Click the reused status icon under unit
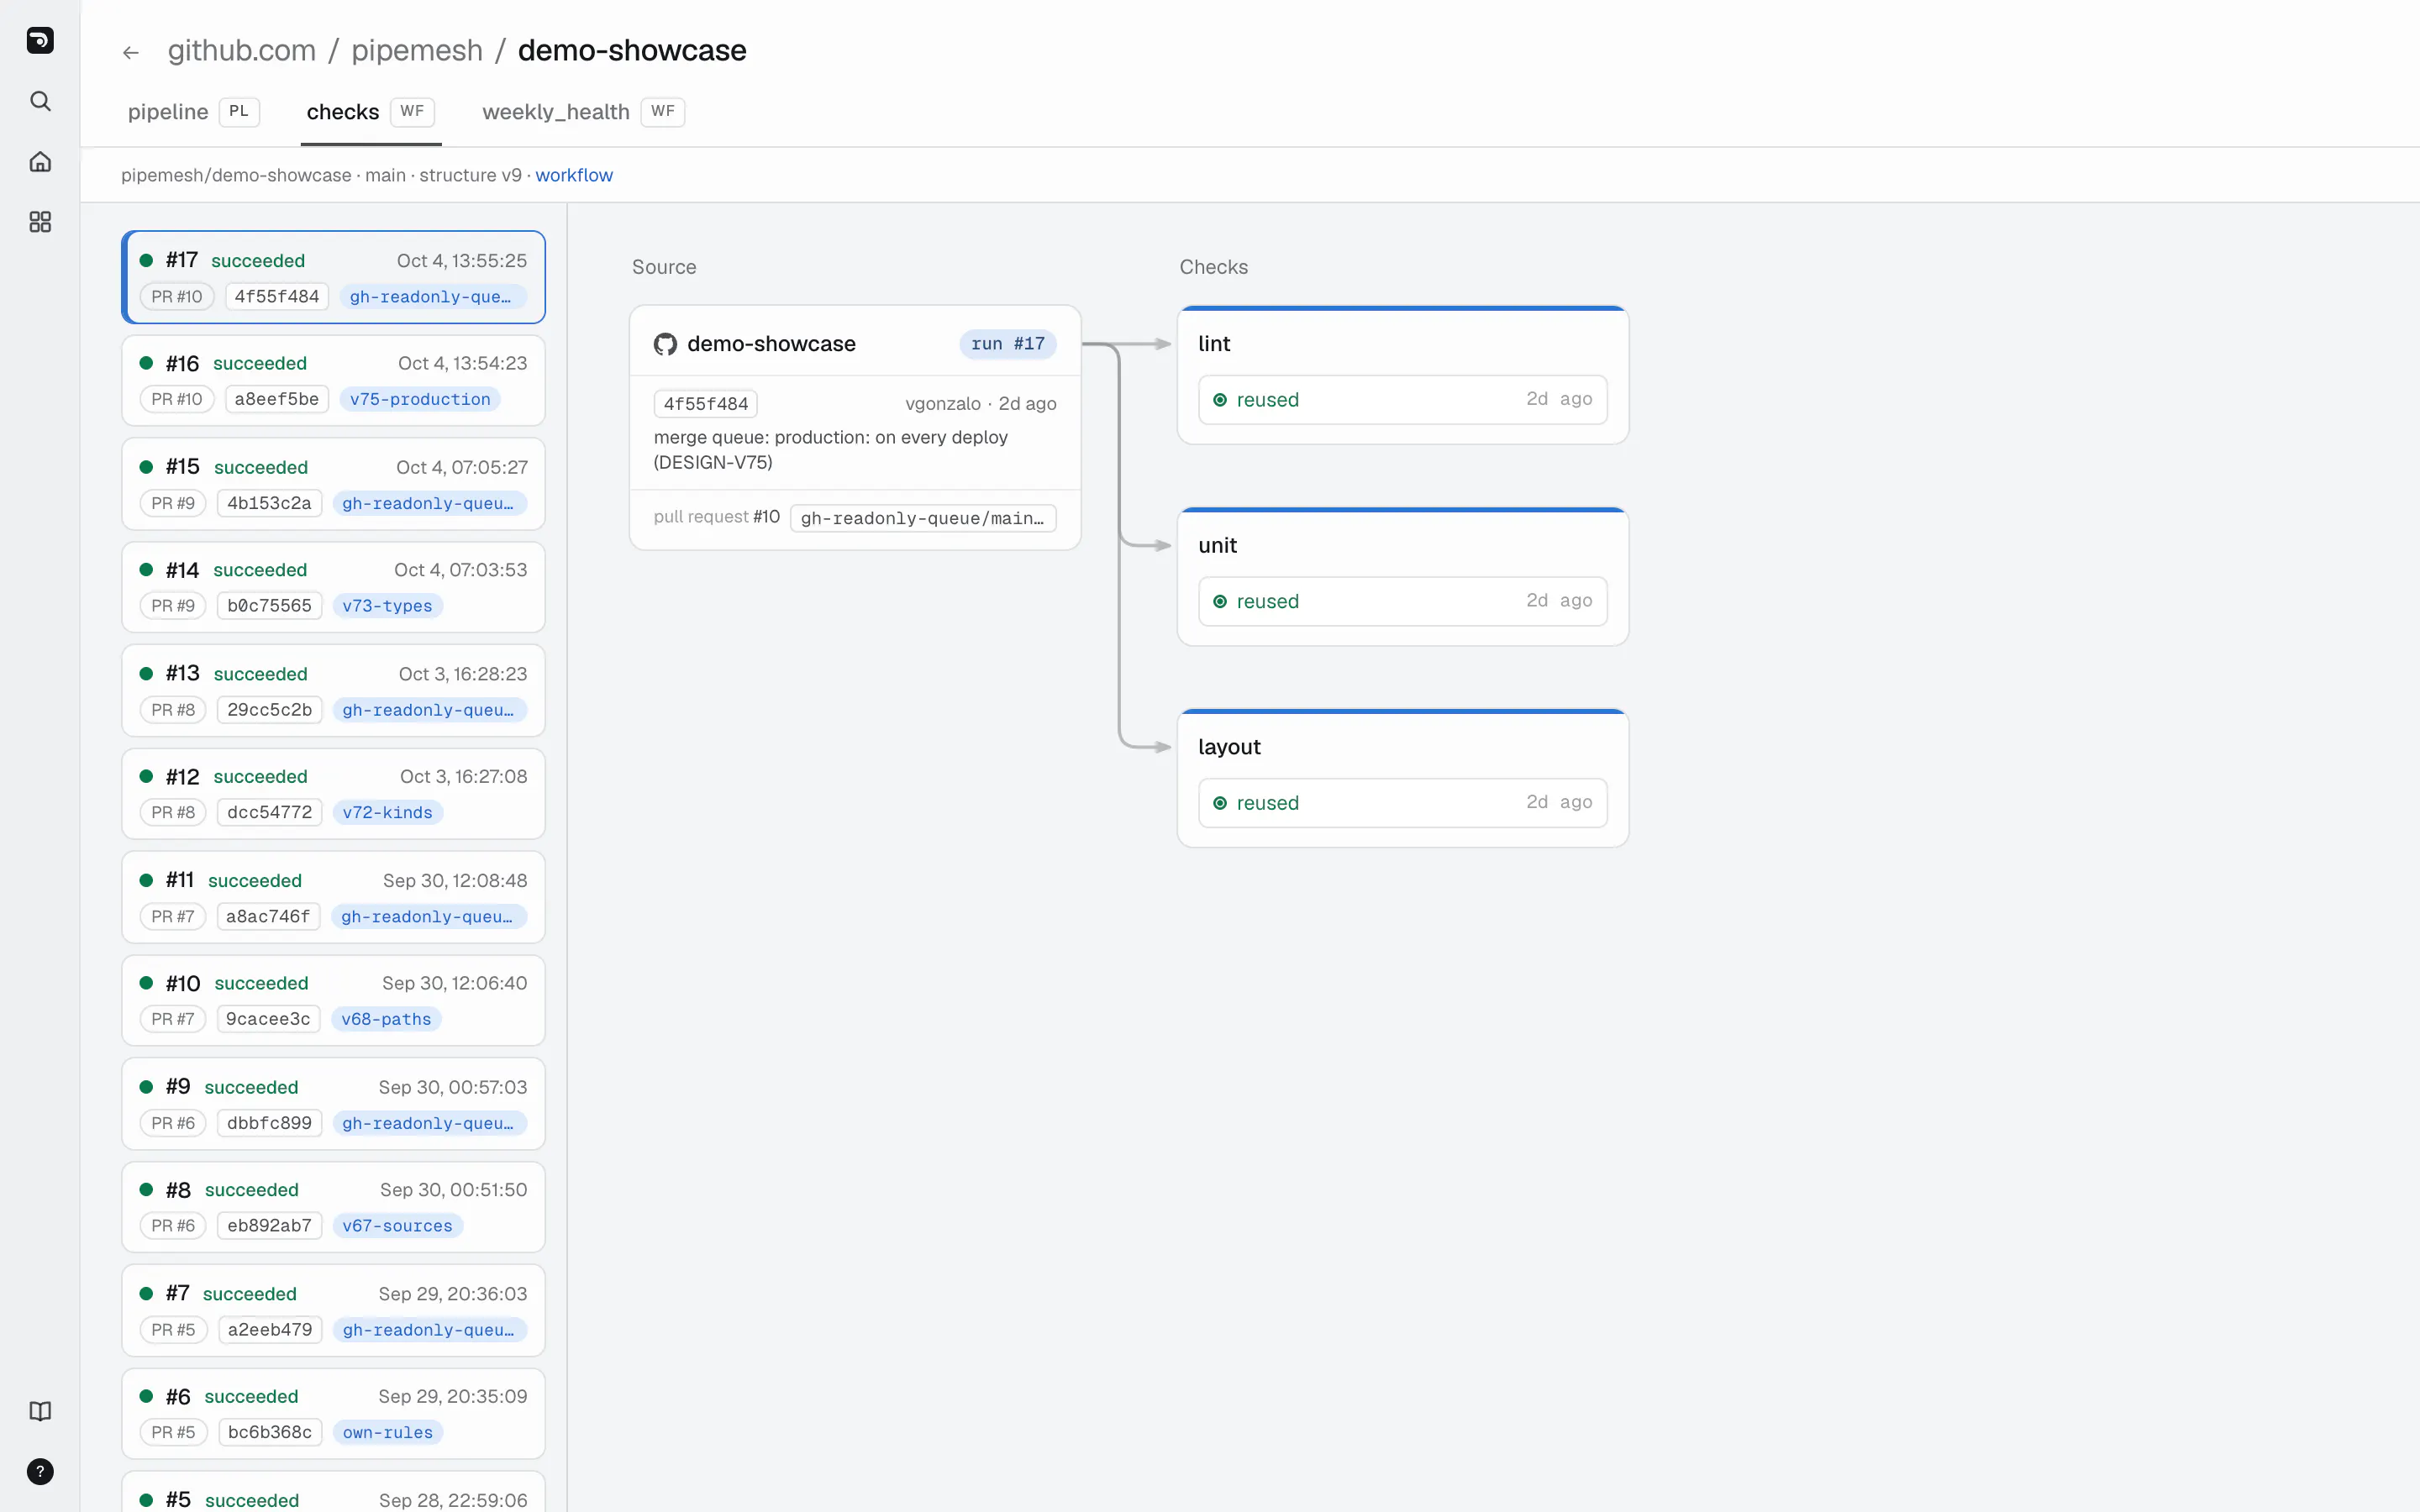 1220,601
